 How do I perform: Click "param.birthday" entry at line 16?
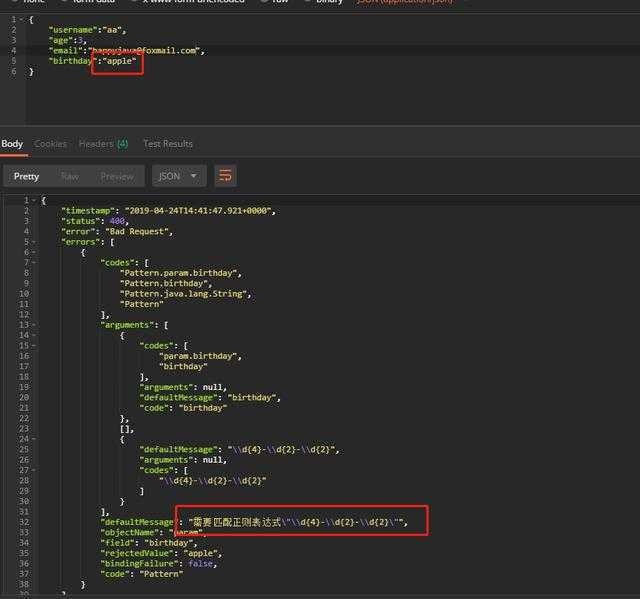pos(198,356)
